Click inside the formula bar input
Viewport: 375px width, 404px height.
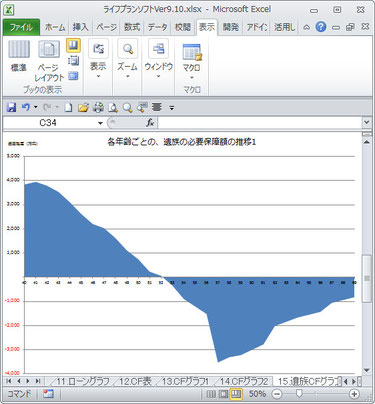(260, 123)
